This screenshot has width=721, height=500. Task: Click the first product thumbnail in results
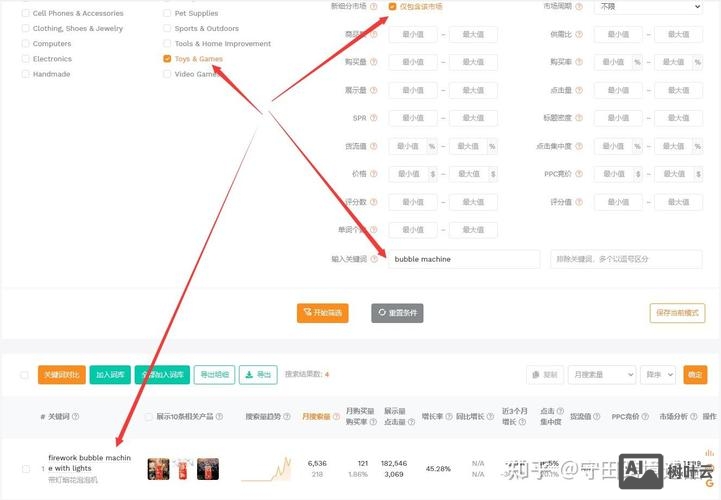[x=158, y=468]
